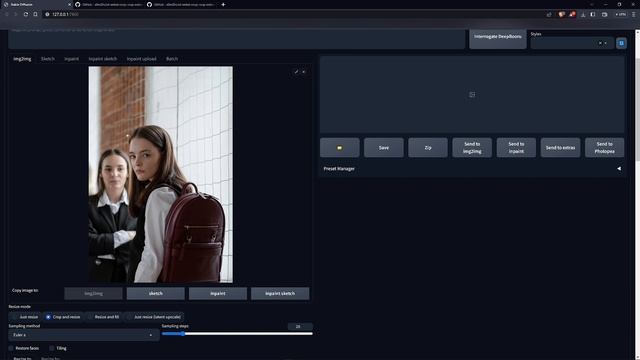Screen dimensions: 640x360
Task: Clear the Styles selection with the x icon
Action: 600,43
